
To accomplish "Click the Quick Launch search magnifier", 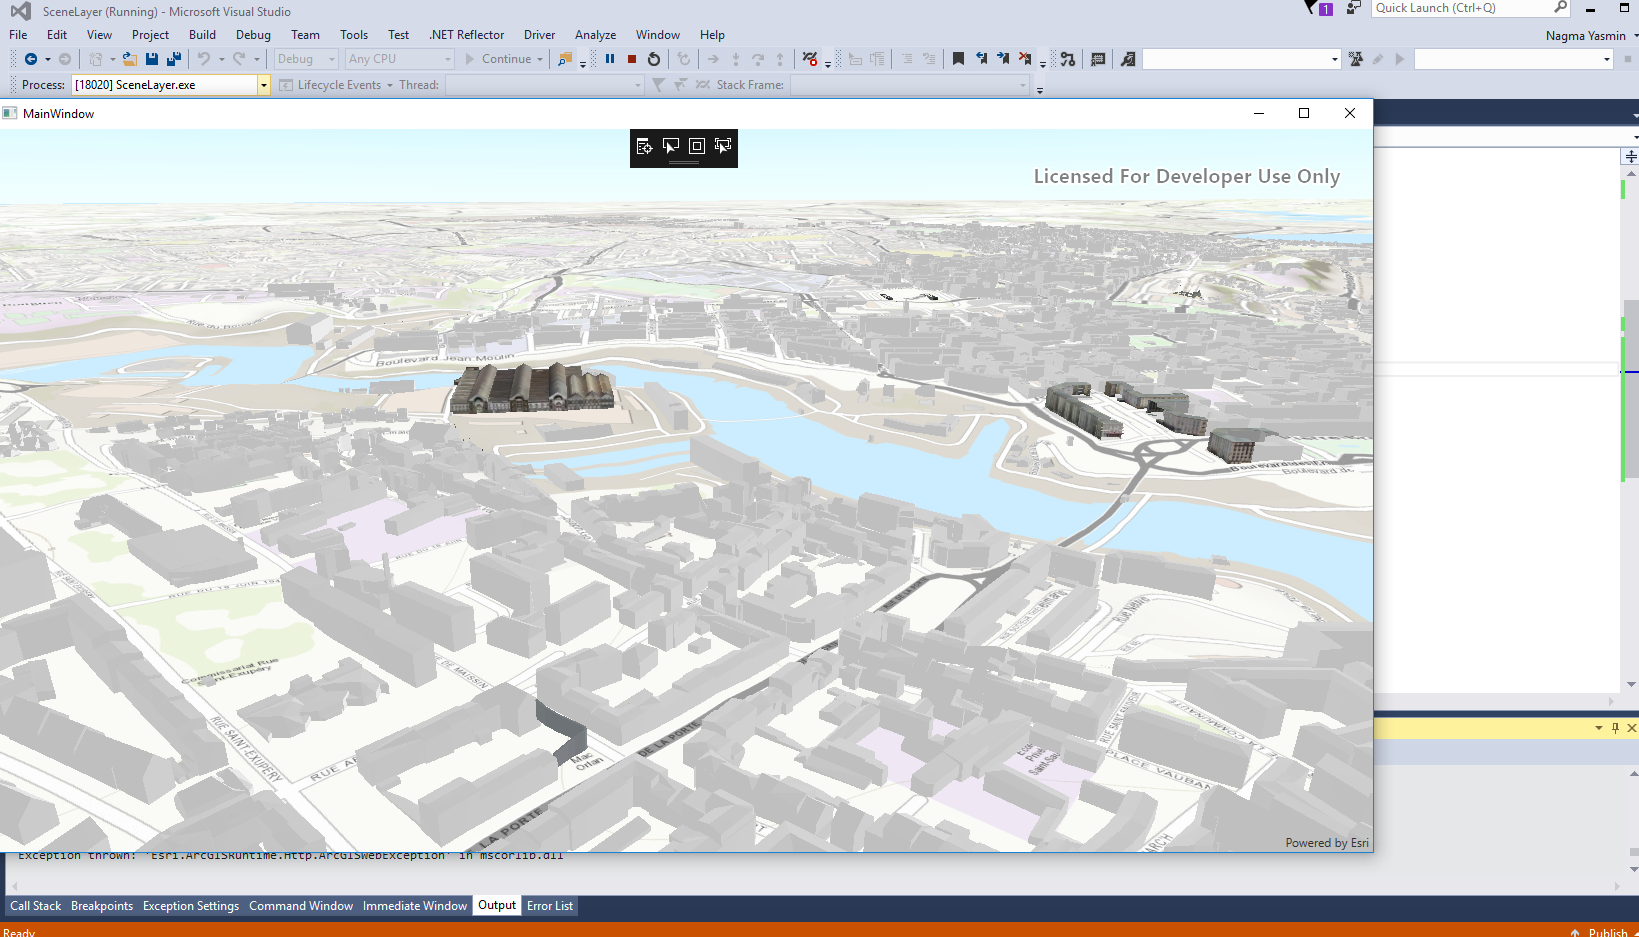I will coord(1560,8).
